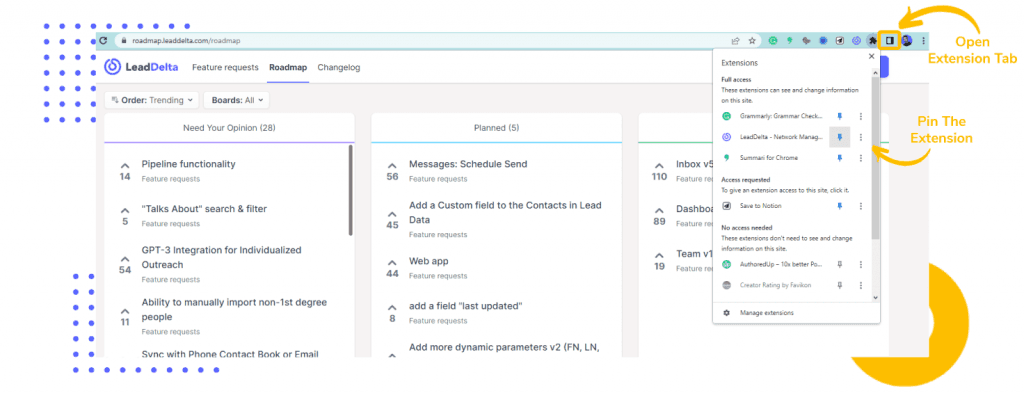Open the puzzle-piece Extensions icon
The width and height of the screenshot is (1024, 393).
tap(872, 40)
